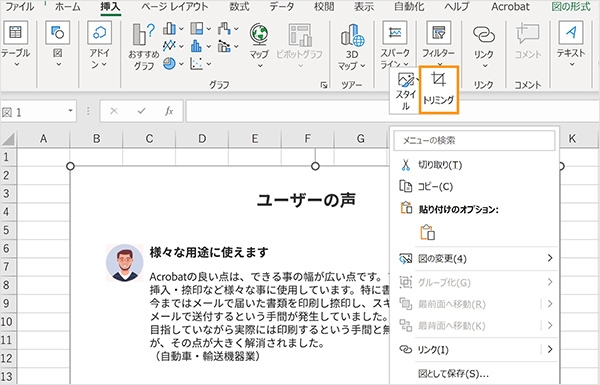
Task: Click the top-center resize handle of the picture
Action: tap(315, 166)
